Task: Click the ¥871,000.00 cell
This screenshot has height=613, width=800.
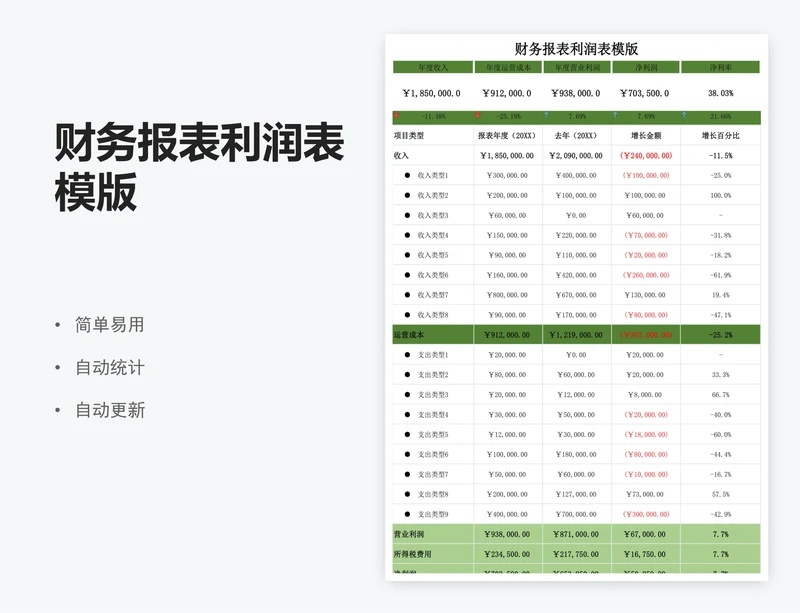Action: (576, 534)
